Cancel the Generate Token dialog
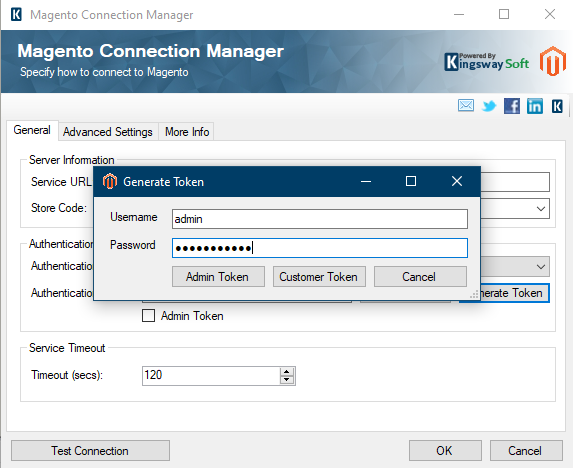This screenshot has height=468, width=573. 420,277
